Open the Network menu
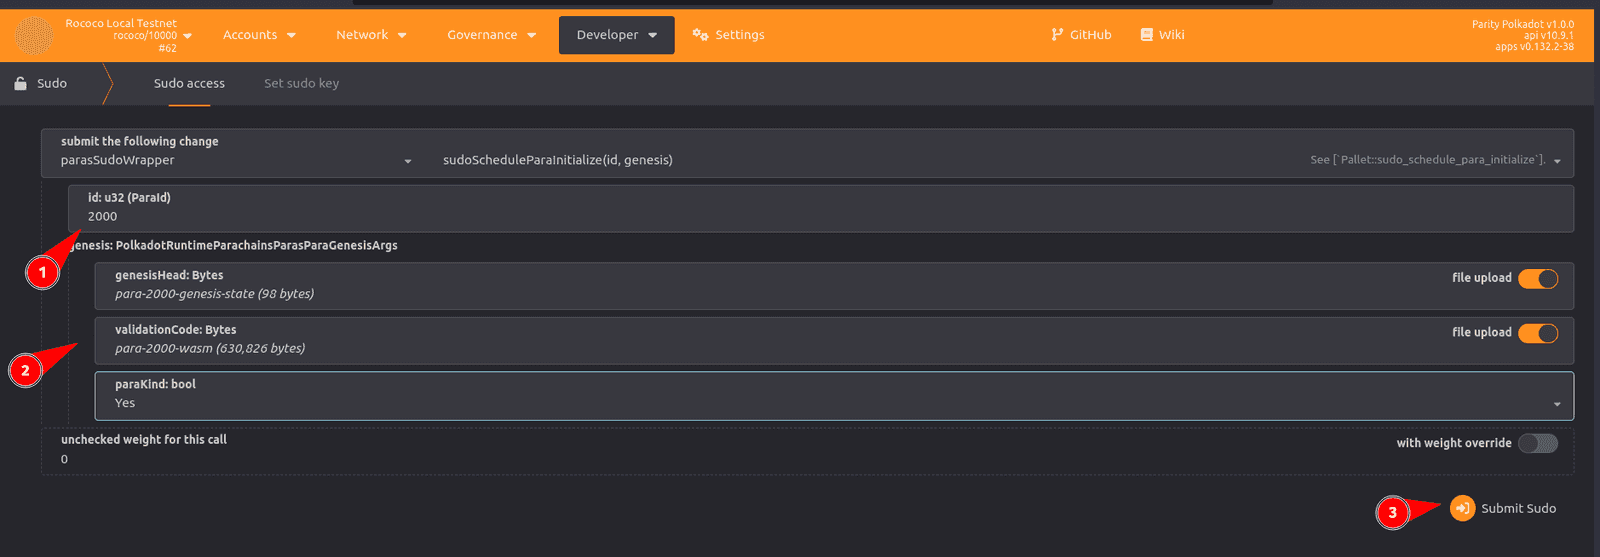This screenshot has width=1600, height=557. [371, 35]
